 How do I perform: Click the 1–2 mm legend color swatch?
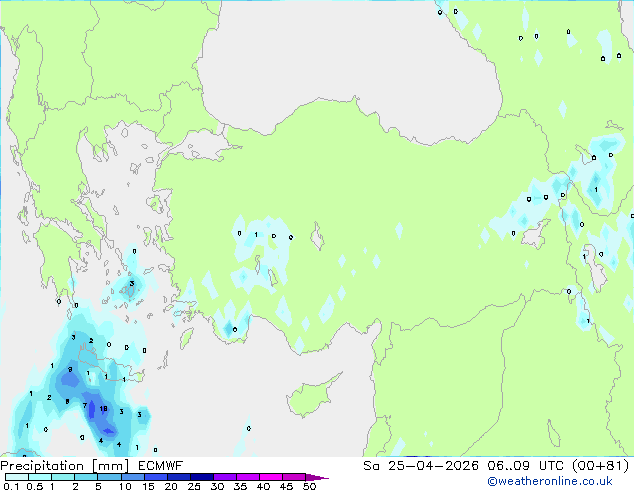pos(63,477)
